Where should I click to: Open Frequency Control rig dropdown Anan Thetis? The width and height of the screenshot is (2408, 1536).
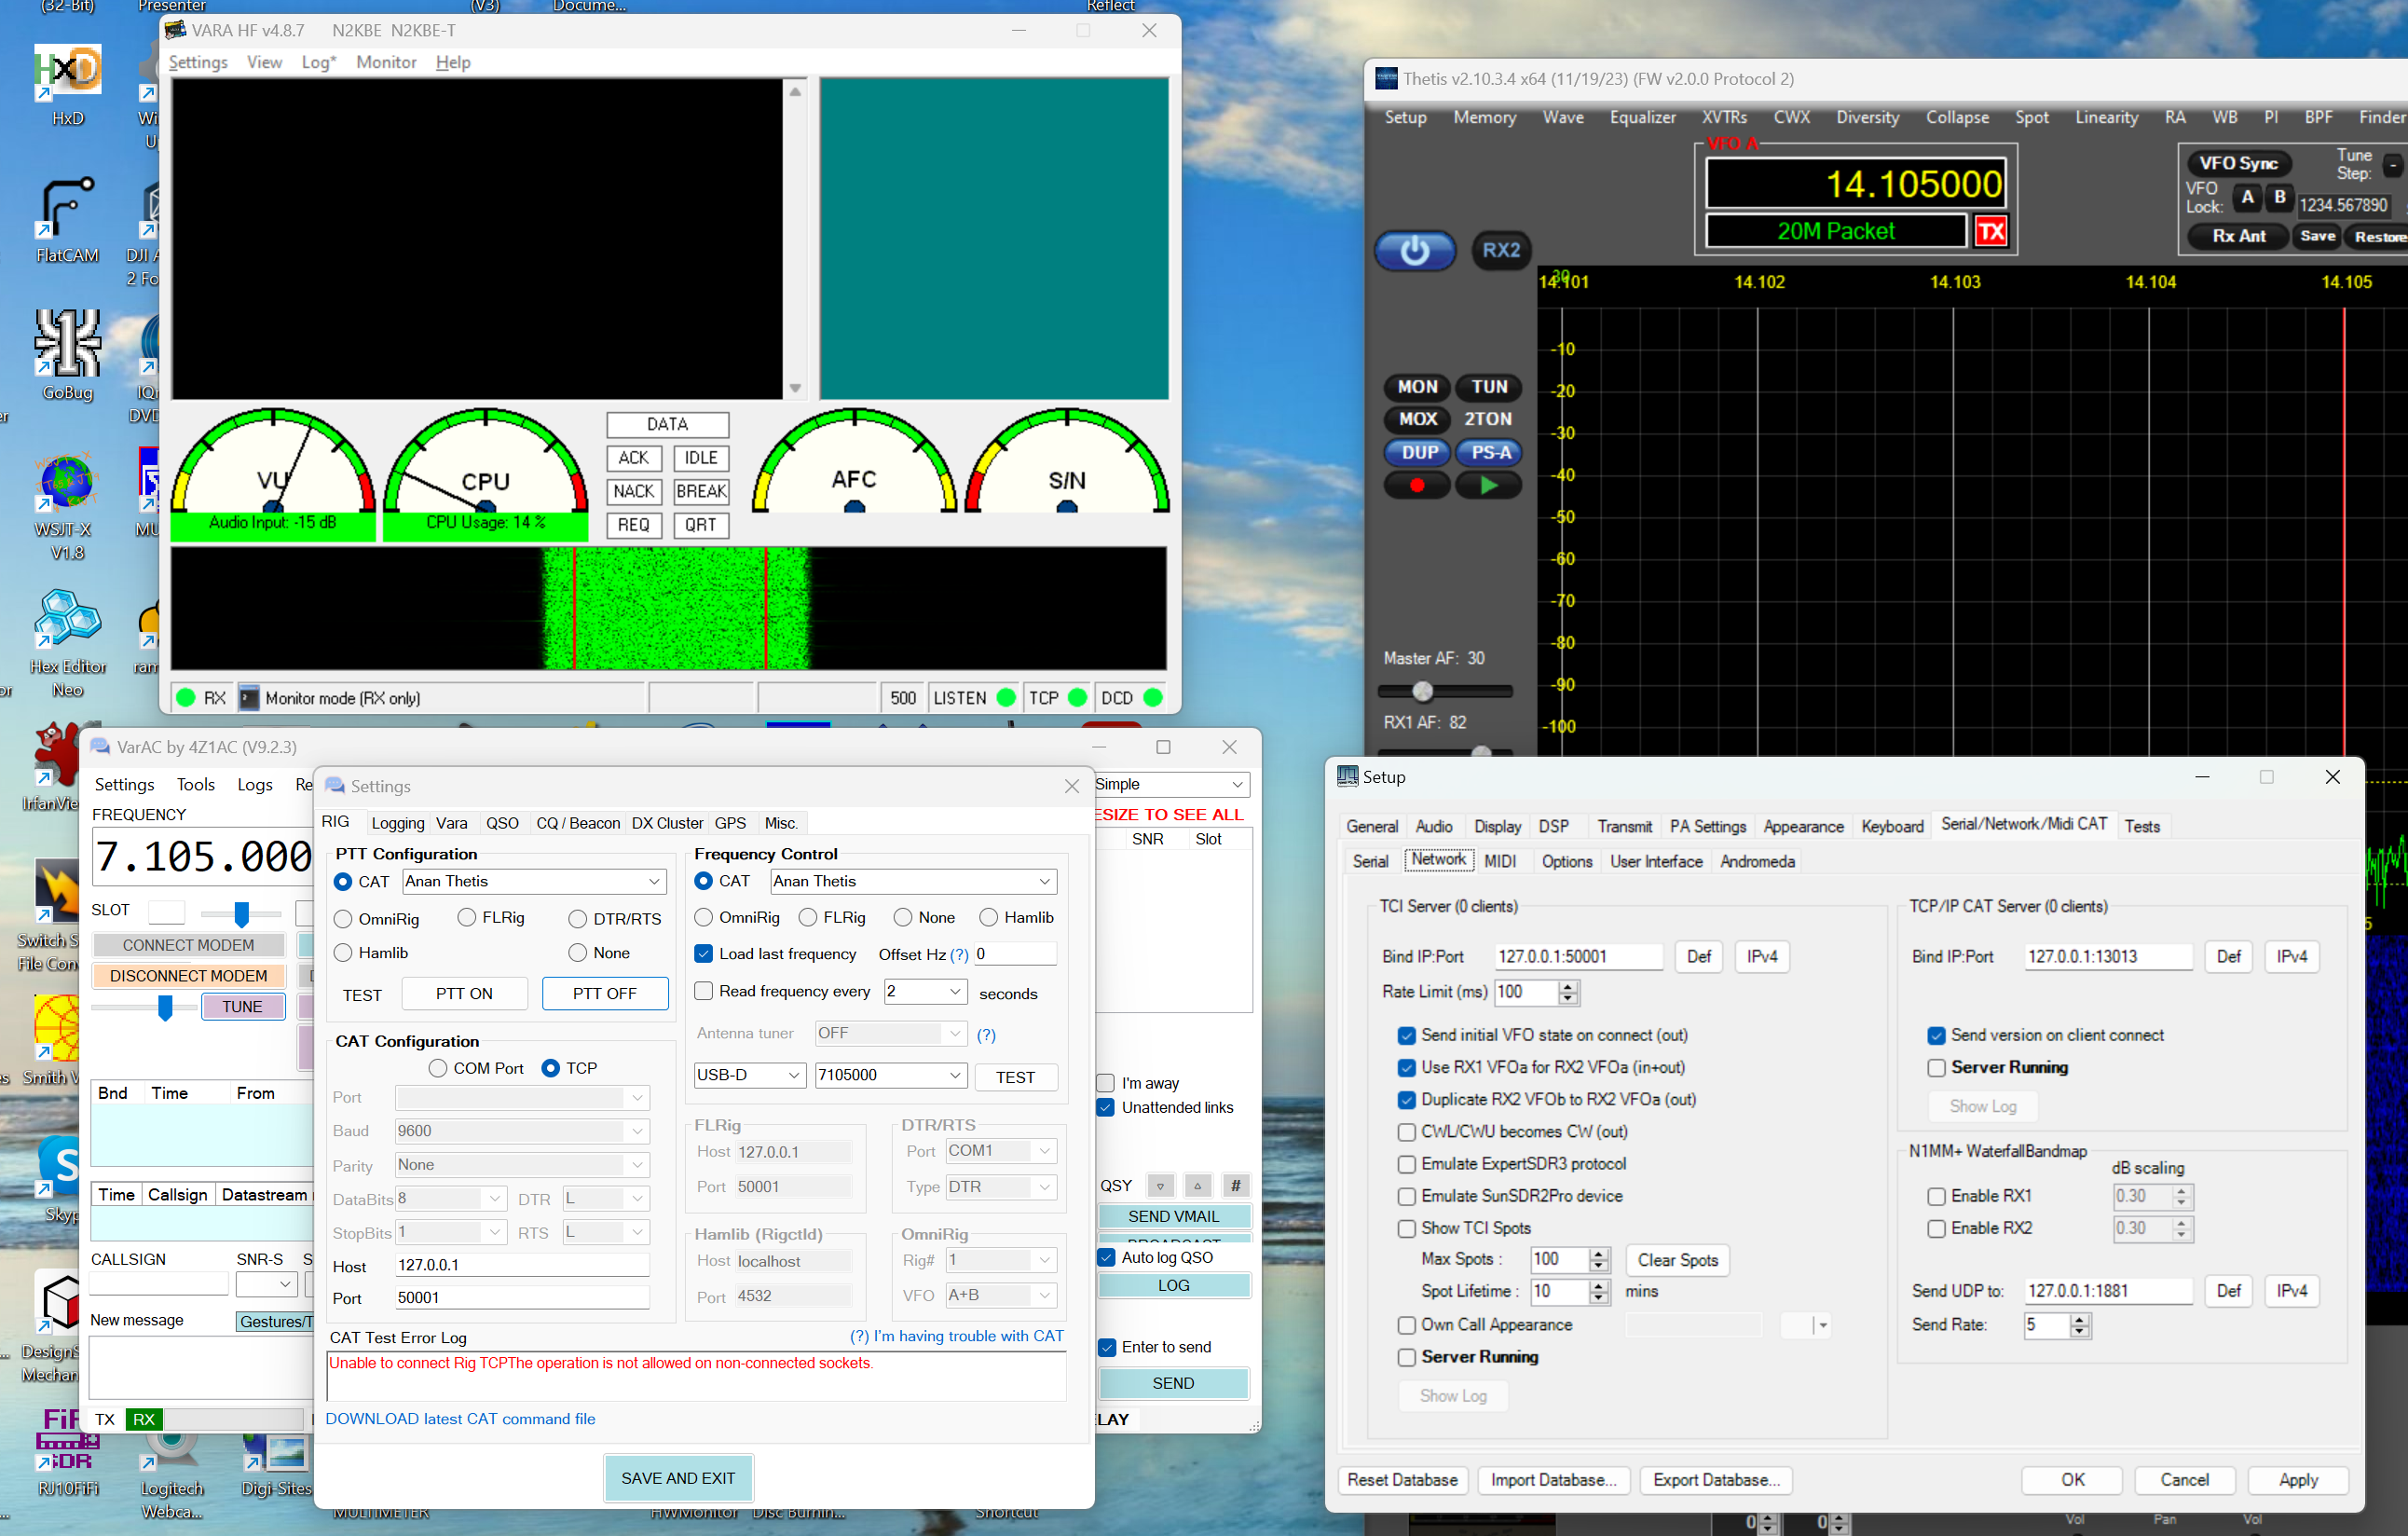[x=913, y=881]
